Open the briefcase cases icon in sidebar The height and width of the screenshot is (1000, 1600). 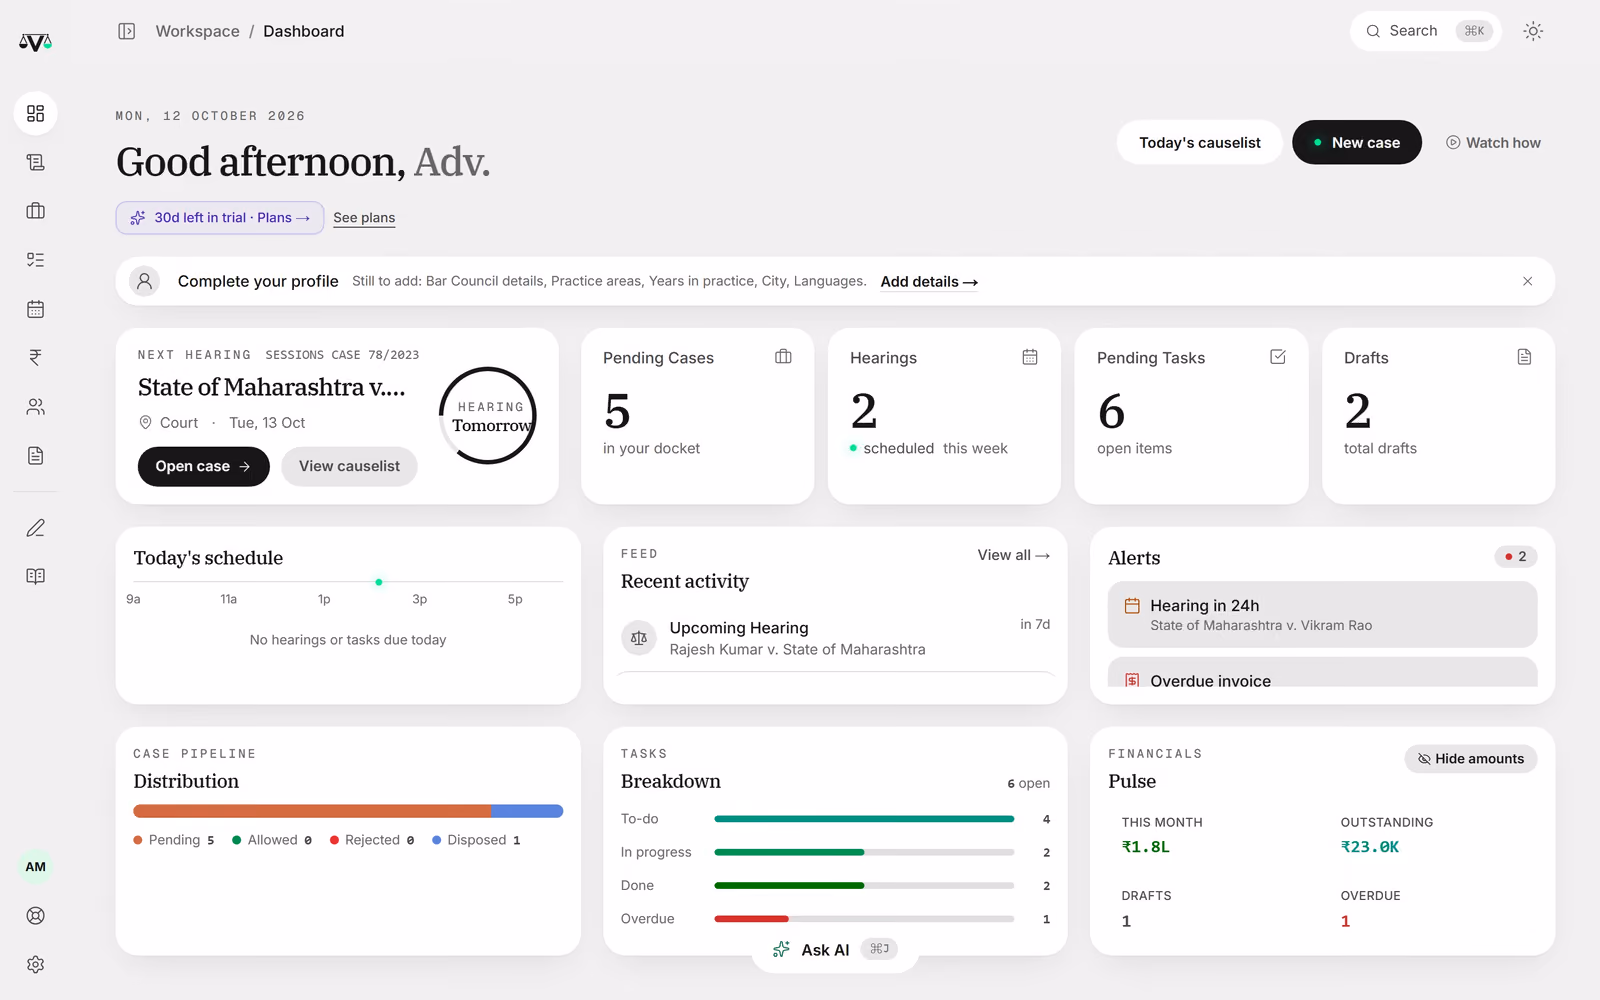point(35,211)
